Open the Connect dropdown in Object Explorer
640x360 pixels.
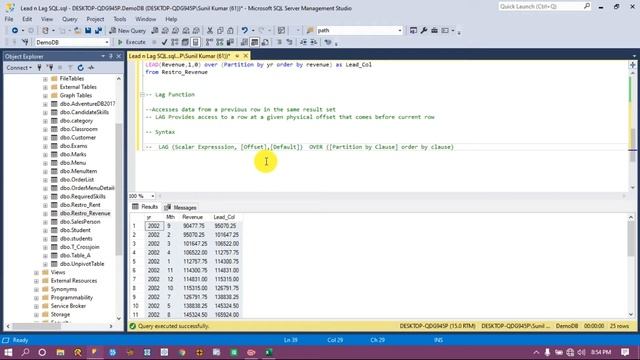coord(19,68)
